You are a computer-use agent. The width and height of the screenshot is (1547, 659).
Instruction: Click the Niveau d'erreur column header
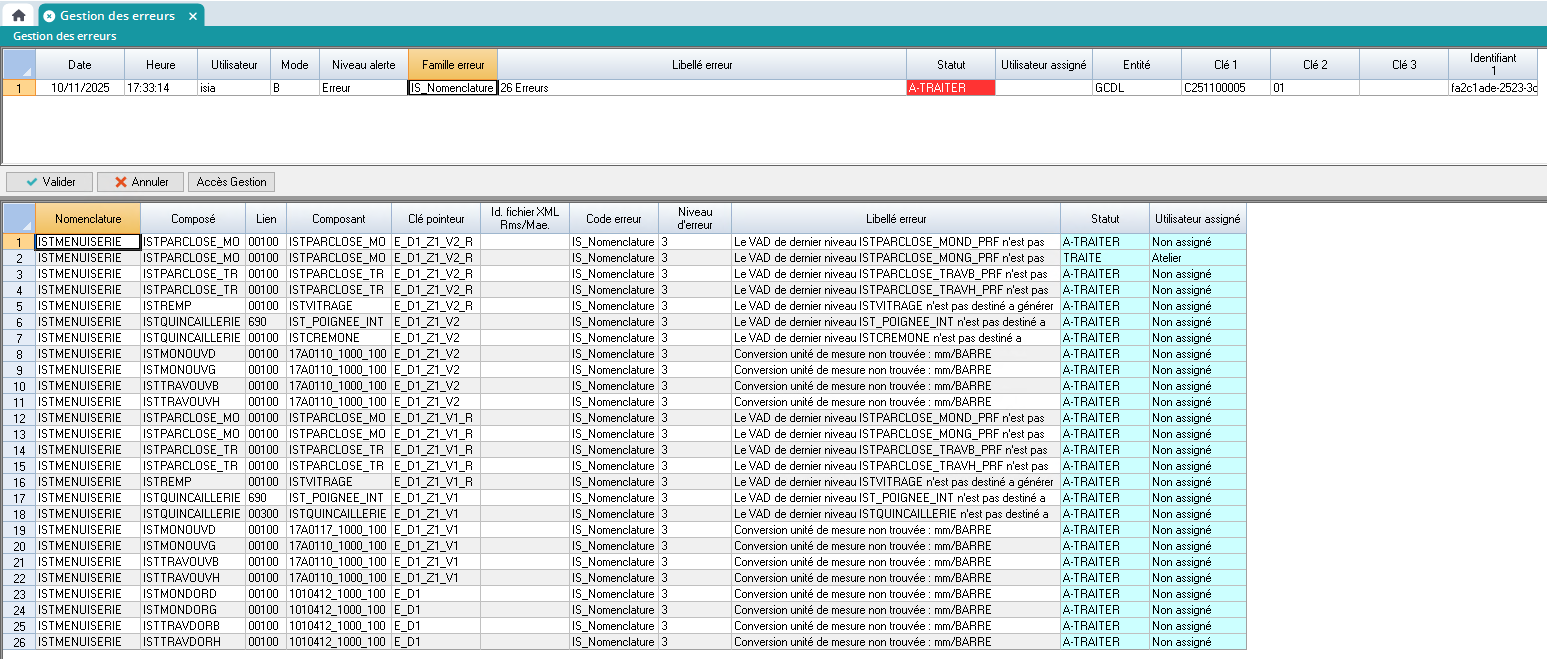pyautogui.click(x=694, y=218)
